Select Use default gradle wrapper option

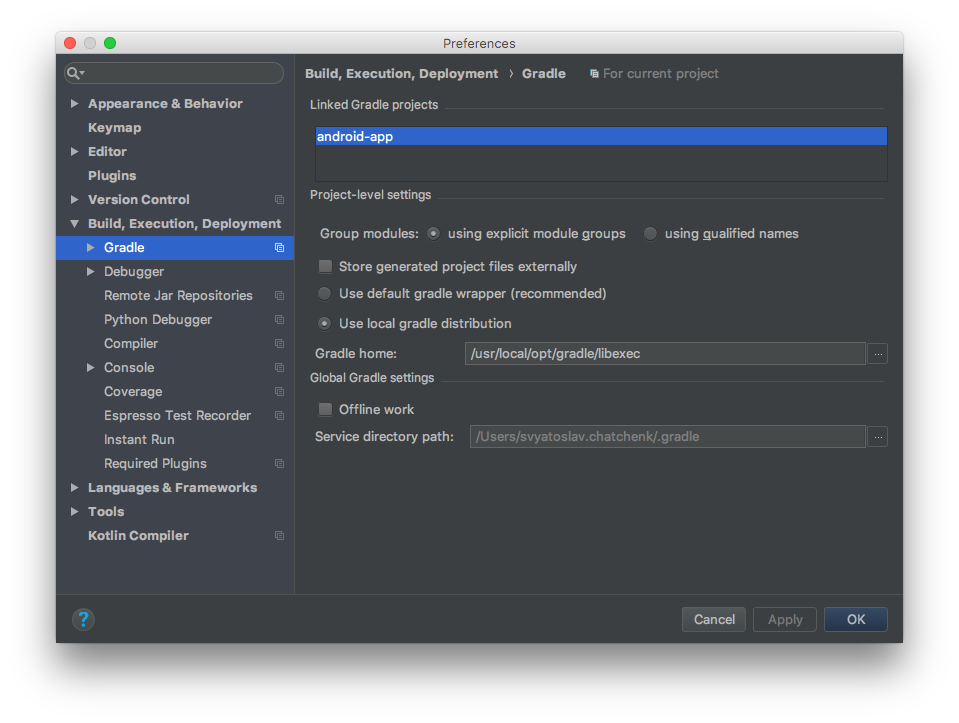click(x=325, y=293)
